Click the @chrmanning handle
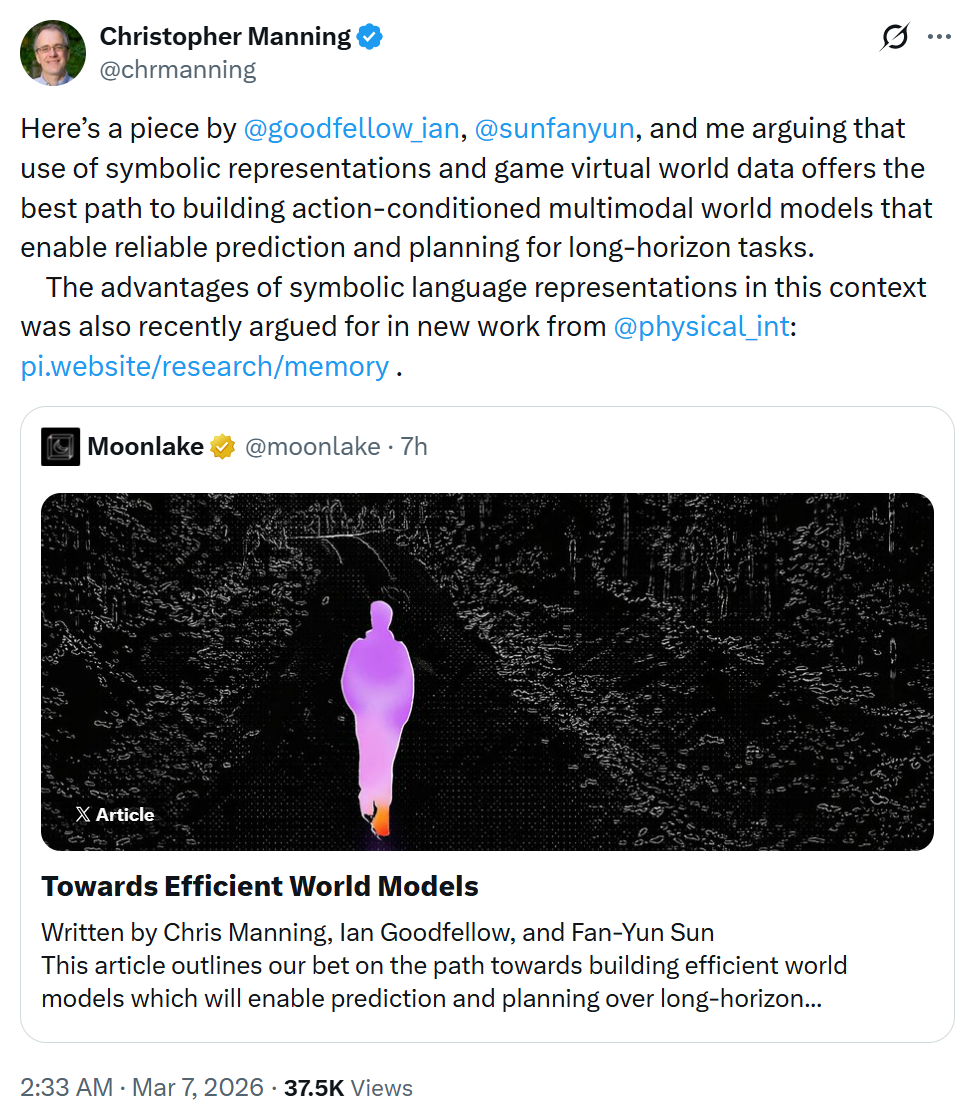The width and height of the screenshot is (972, 1110). click(178, 69)
